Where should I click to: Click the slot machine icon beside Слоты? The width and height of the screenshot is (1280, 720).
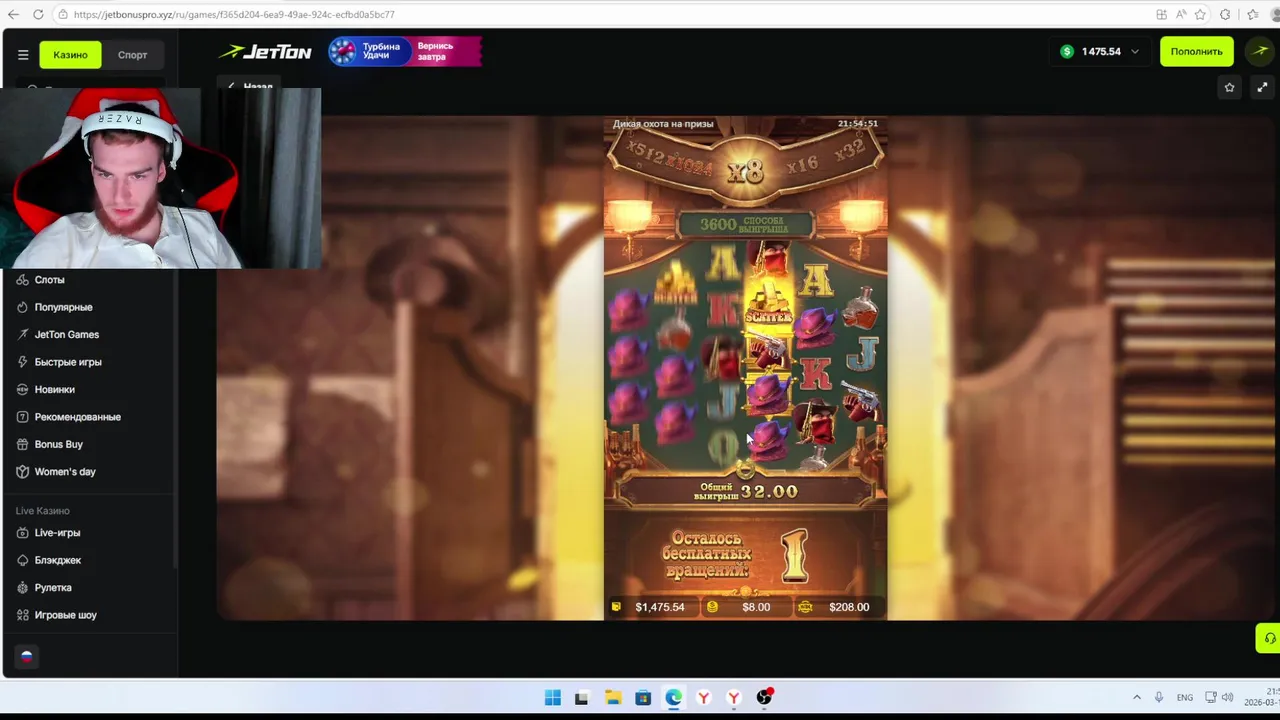click(22, 280)
